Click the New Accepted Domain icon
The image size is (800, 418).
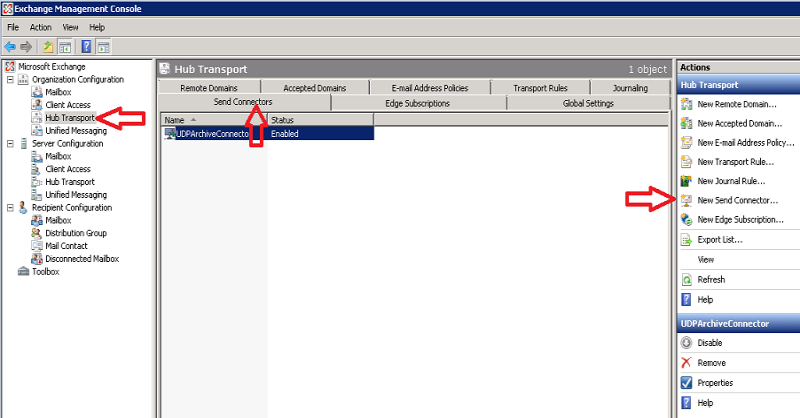click(x=687, y=124)
